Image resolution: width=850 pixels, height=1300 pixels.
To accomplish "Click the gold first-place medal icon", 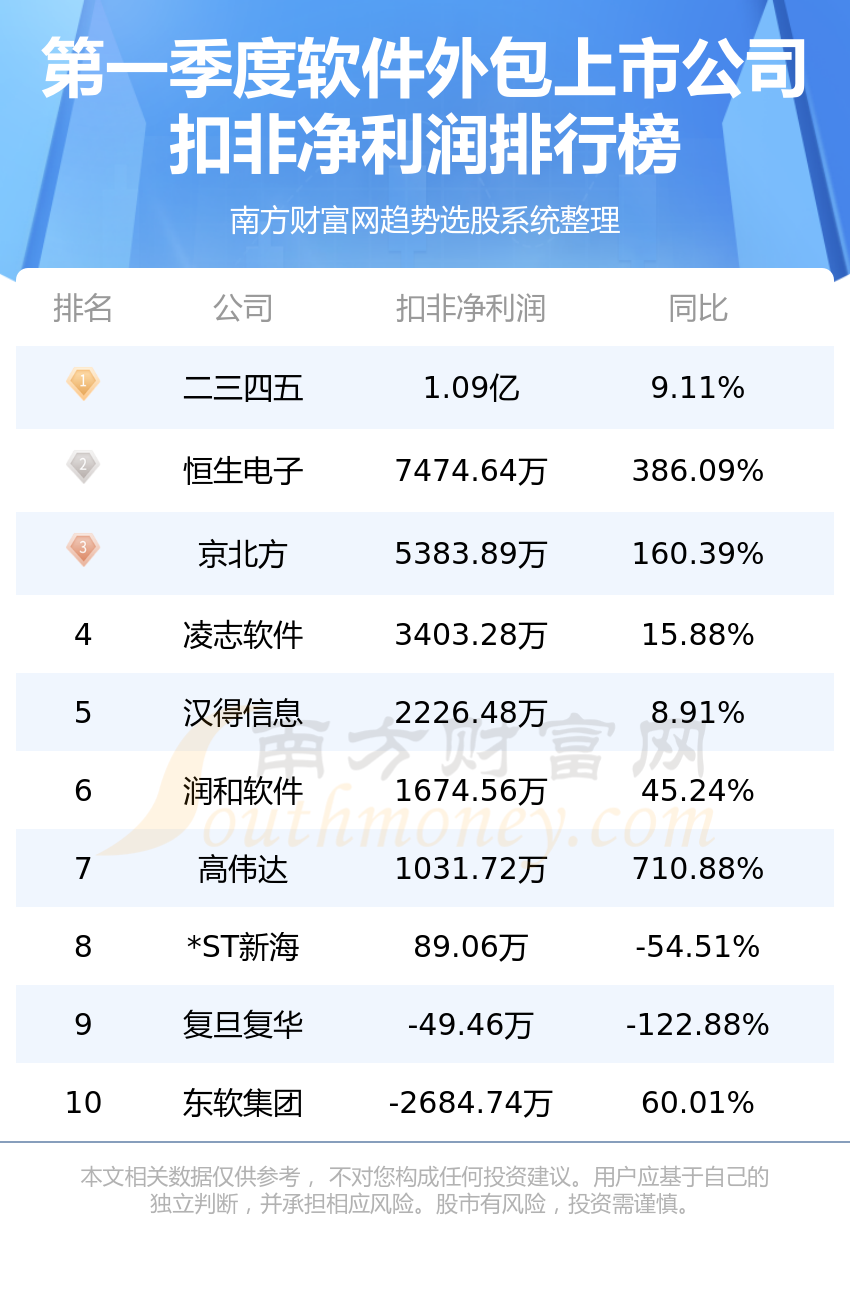I will (83, 384).
